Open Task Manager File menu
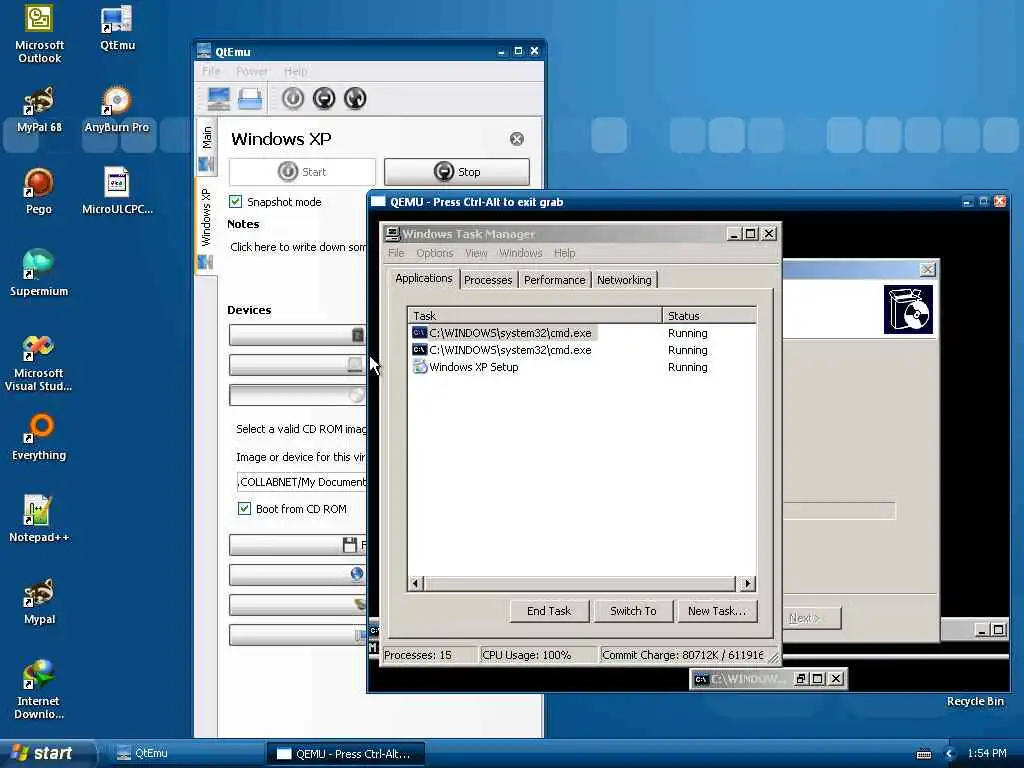Image resolution: width=1024 pixels, height=768 pixels. point(396,253)
